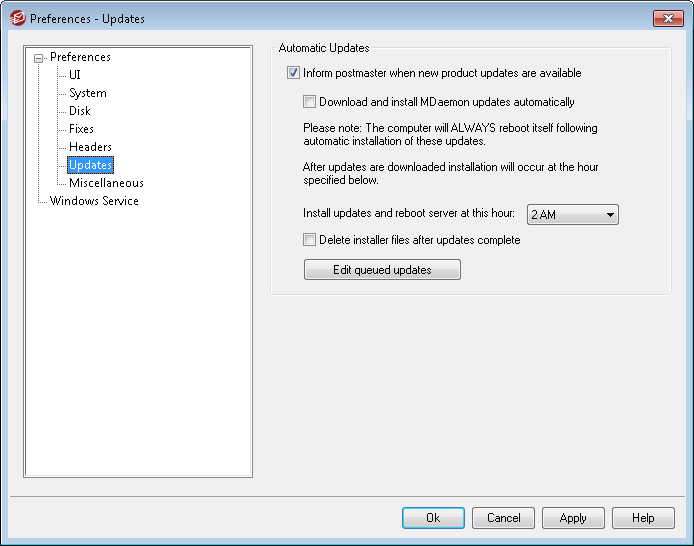The width and height of the screenshot is (694, 546).
Task: Close the Preferences dialog window
Action: pos(668,18)
